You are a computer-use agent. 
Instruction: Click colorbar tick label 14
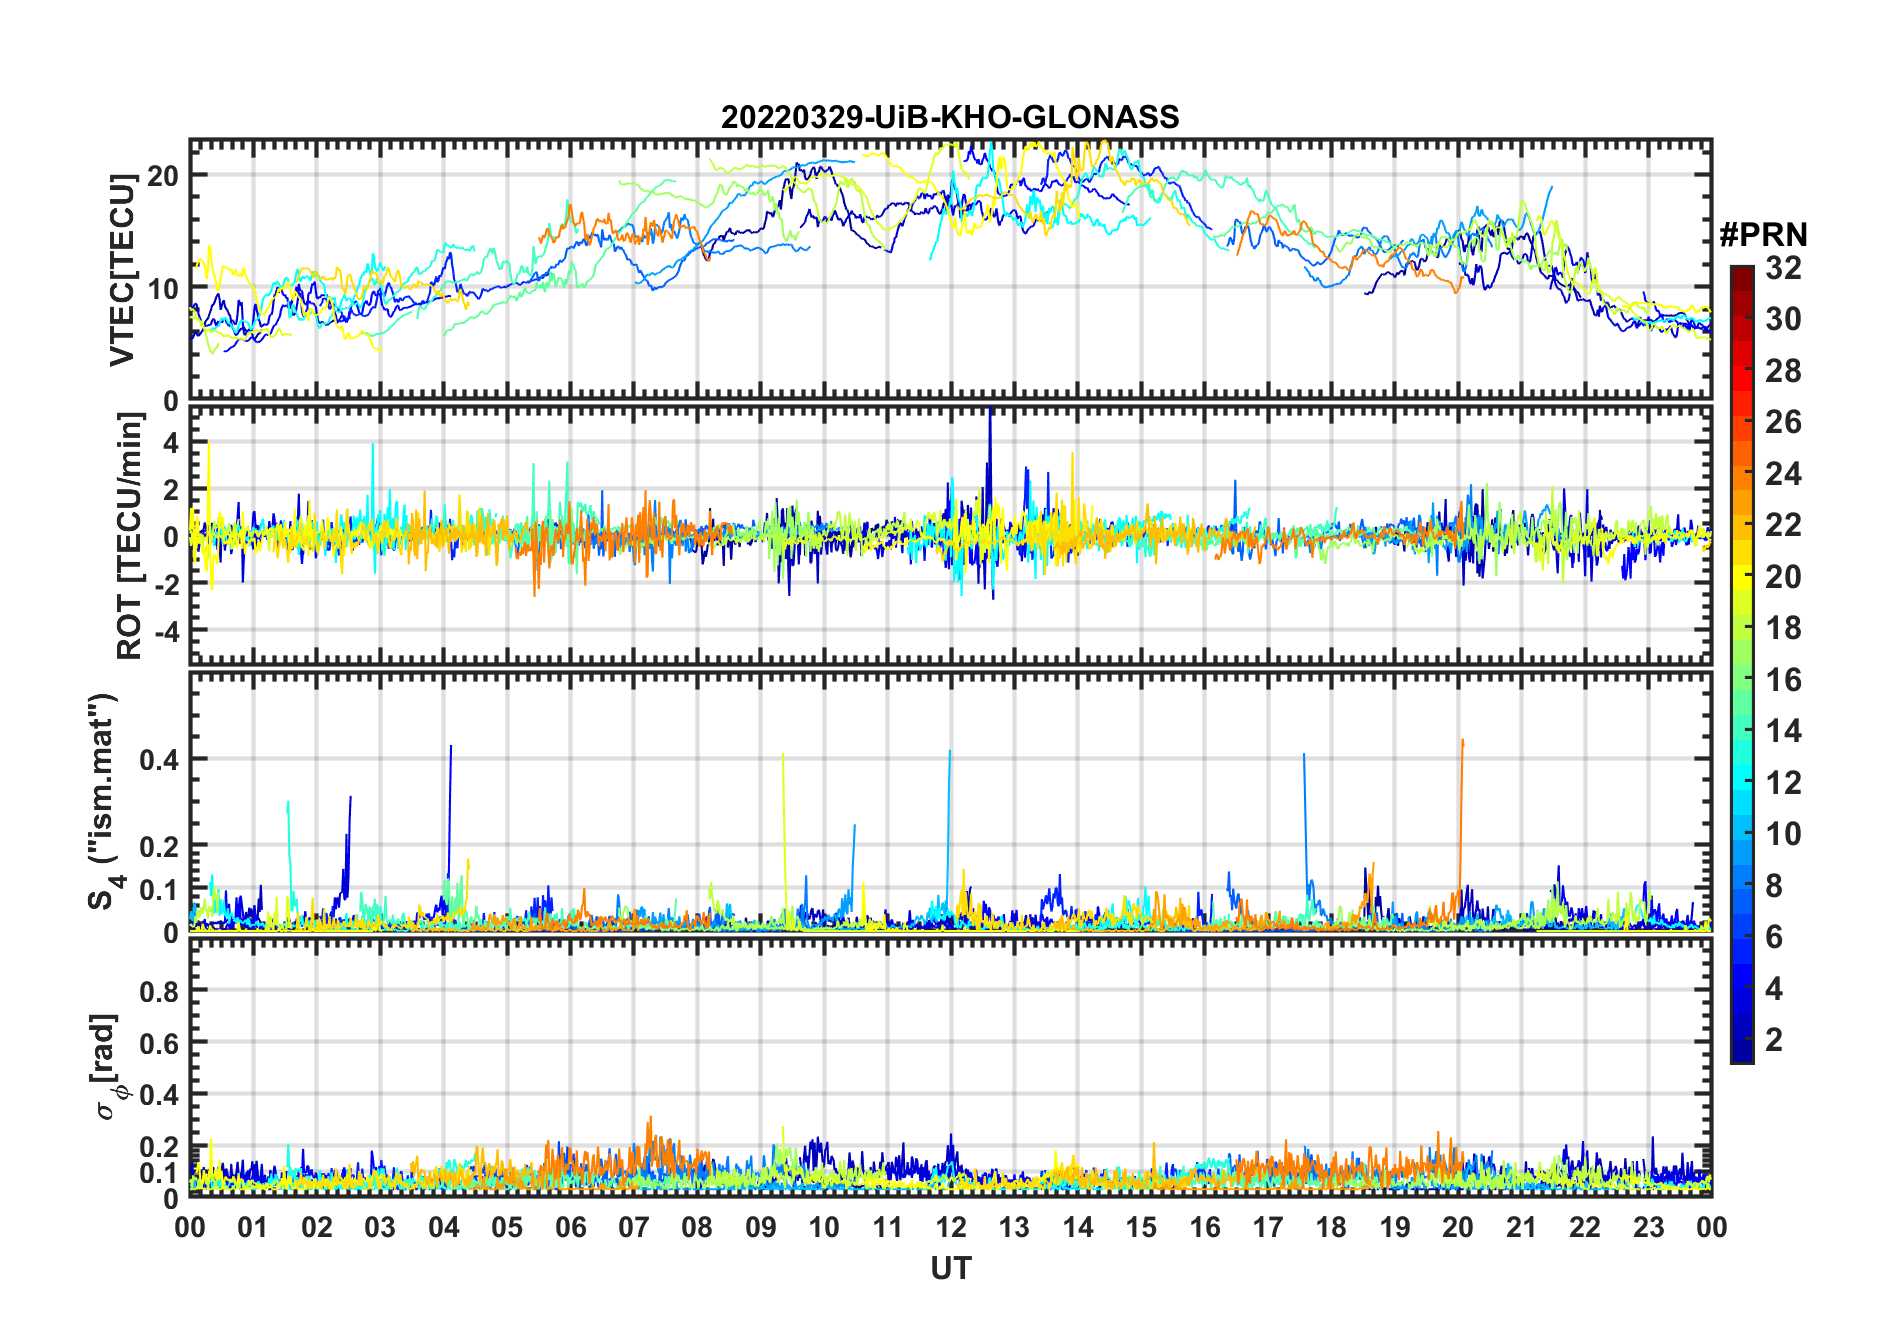point(1783,731)
